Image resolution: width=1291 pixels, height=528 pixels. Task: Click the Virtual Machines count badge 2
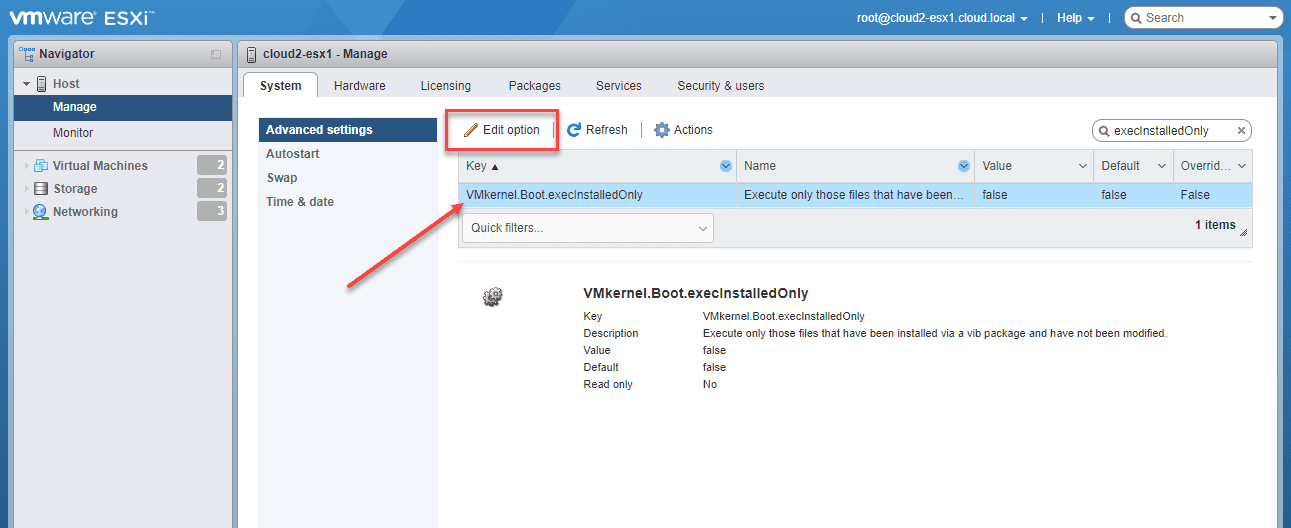(x=212, y=166)
